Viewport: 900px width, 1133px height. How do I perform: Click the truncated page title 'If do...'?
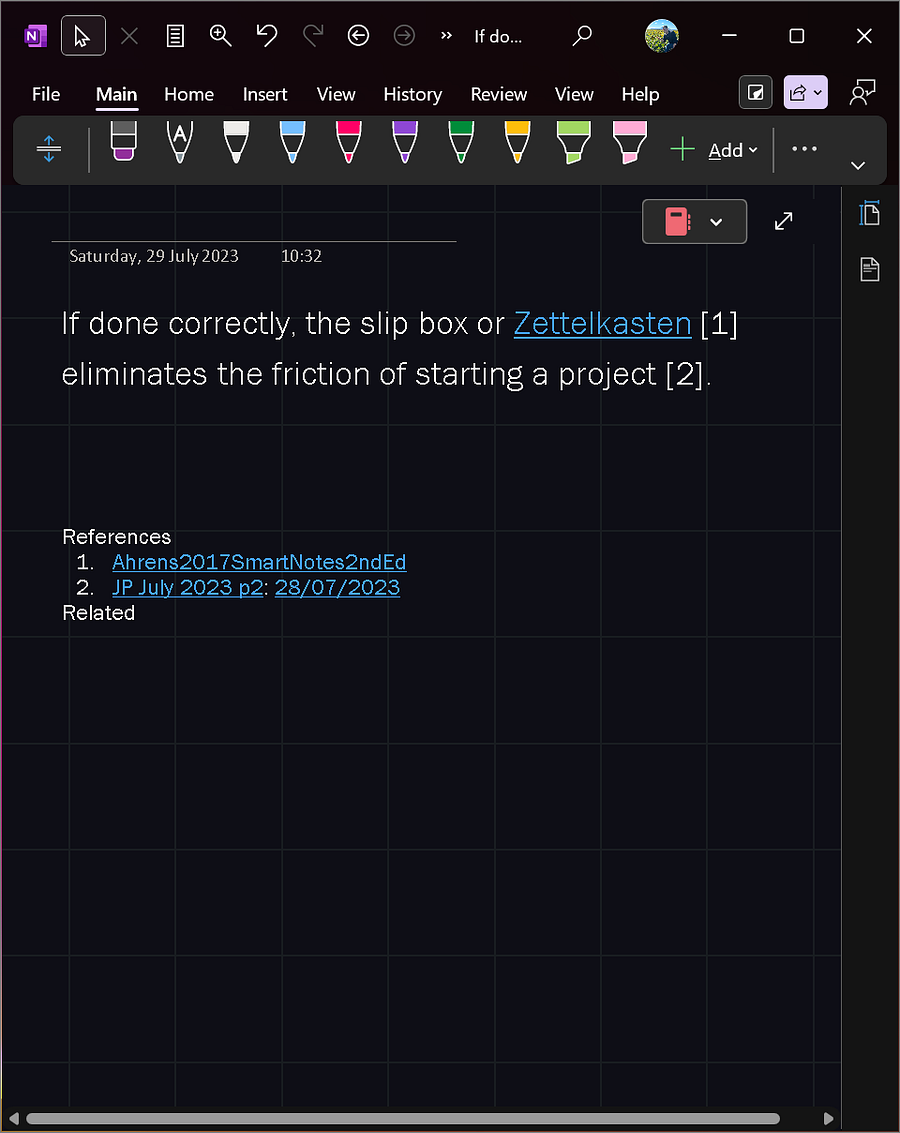(498, 36)
